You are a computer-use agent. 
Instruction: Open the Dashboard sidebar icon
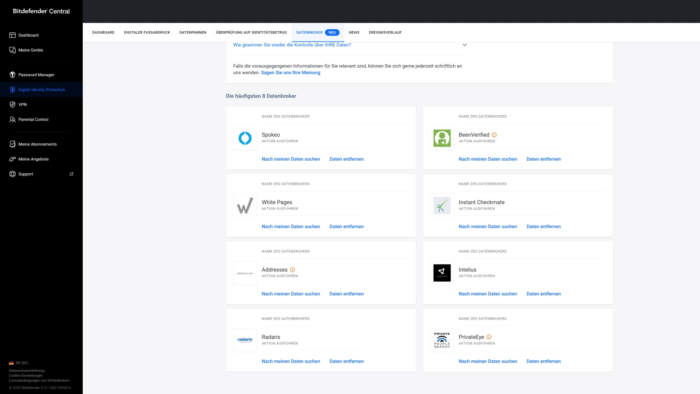12,35
